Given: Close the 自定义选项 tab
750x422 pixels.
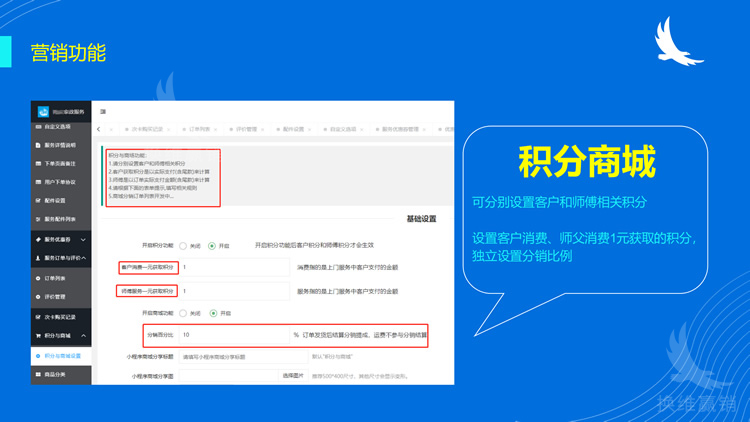Looking at the screenshot, I should (x=362, y=130).
